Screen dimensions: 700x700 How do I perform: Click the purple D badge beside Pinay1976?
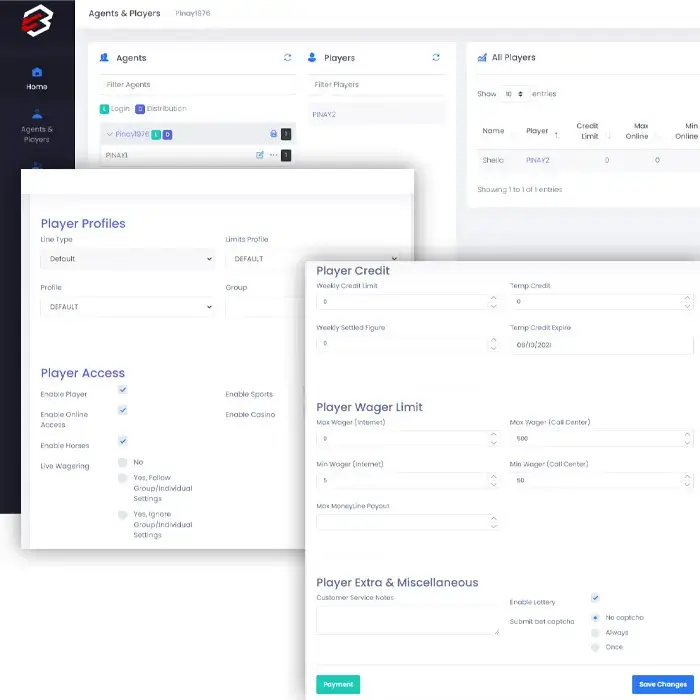pyautogui.click(x=167, y=134)
